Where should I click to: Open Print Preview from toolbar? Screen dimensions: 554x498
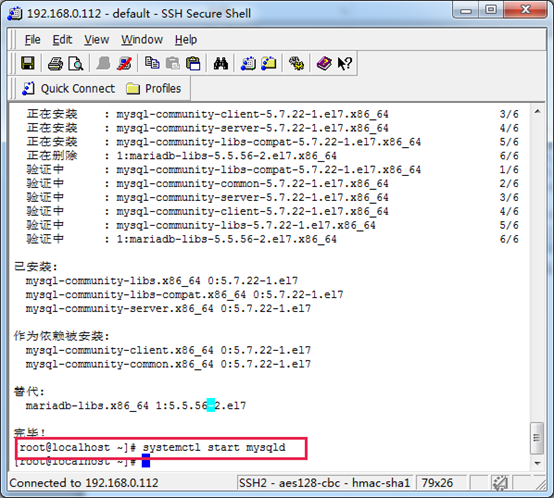[76, 64]
